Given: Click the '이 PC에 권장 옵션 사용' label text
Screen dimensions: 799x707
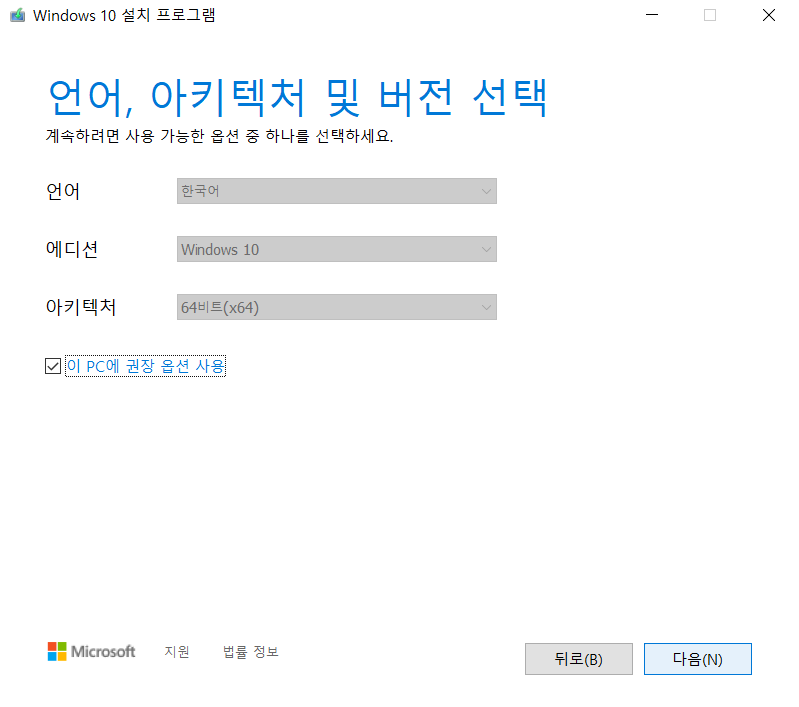Looking at the screenshot, I should point(146,366).
